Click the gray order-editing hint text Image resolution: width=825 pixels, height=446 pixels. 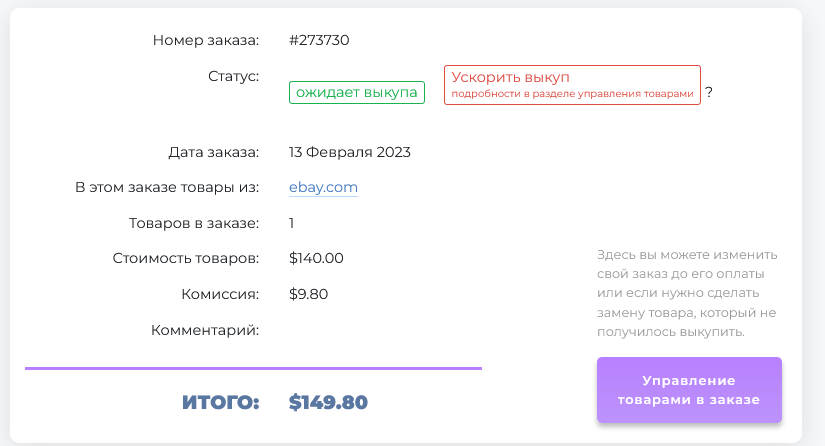pyautogui.click(x=686, y=293)
